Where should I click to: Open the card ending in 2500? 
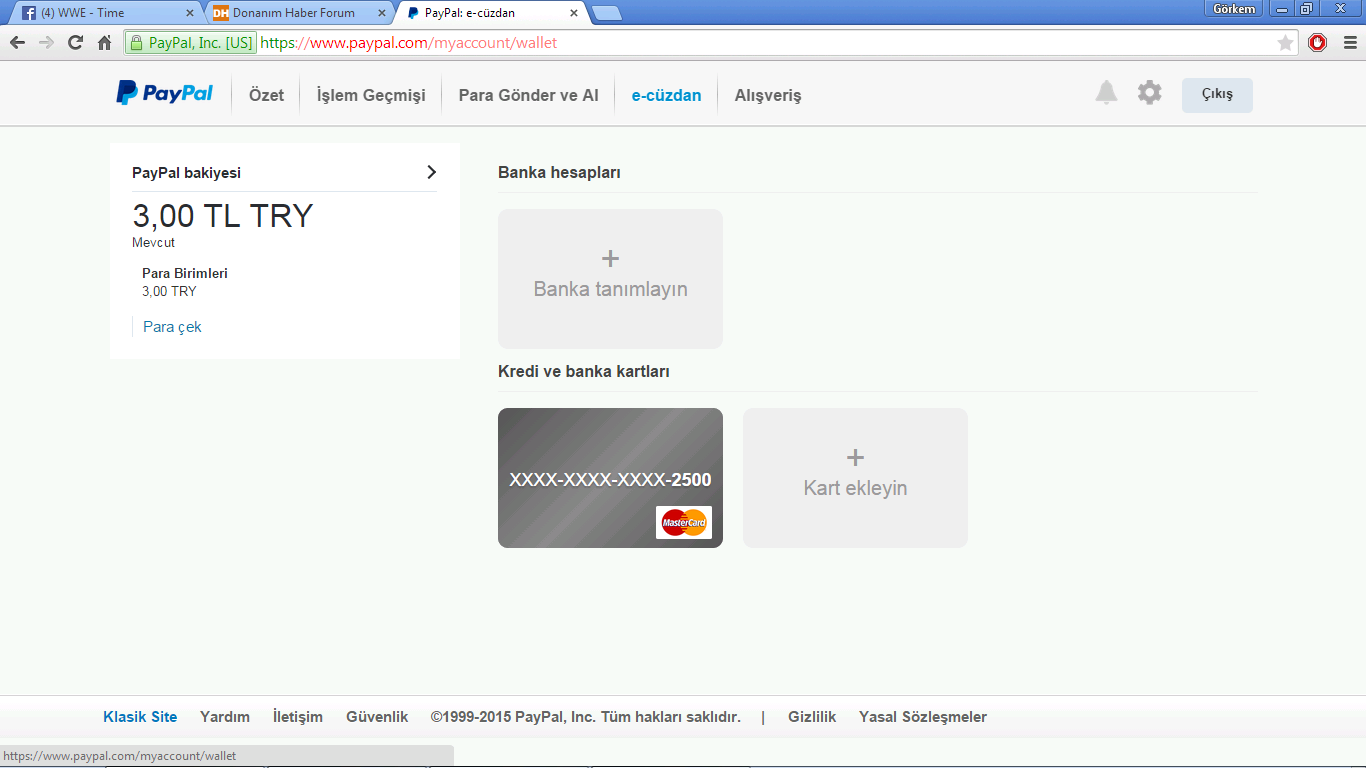(x=610, y=478)
